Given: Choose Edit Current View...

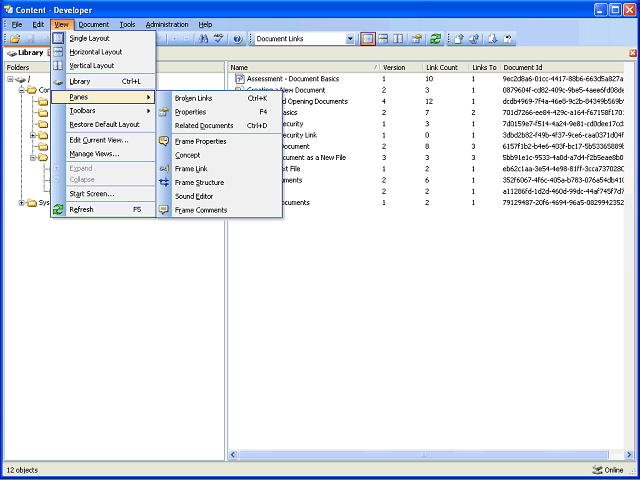Looking at the screenshot, I should tap(103, 140).
